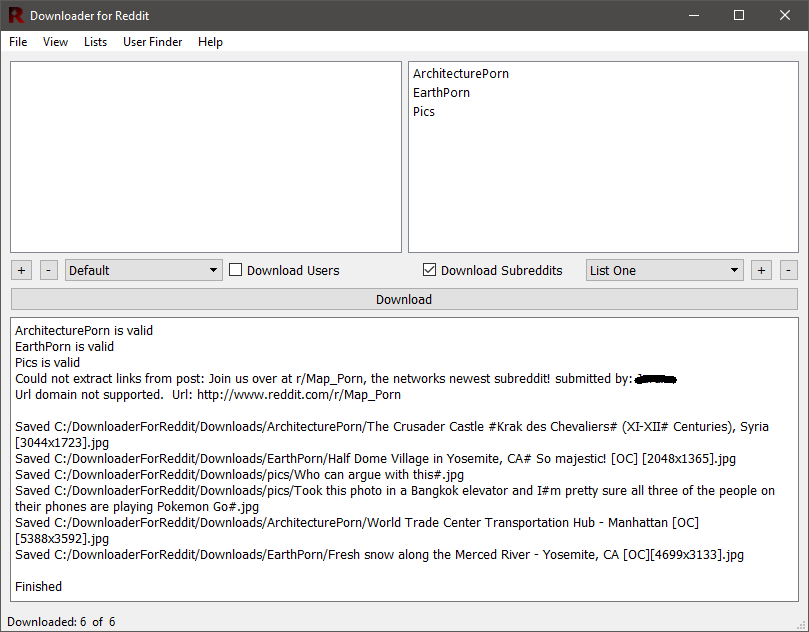Click the window resize grip in status bar
This screenshot has height=632, width=809.
point(801,624)
